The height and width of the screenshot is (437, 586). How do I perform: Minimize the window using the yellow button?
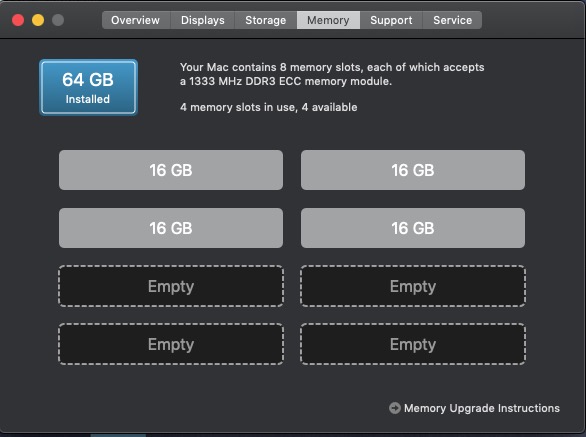pyautogui.click(x=38, y=20)
